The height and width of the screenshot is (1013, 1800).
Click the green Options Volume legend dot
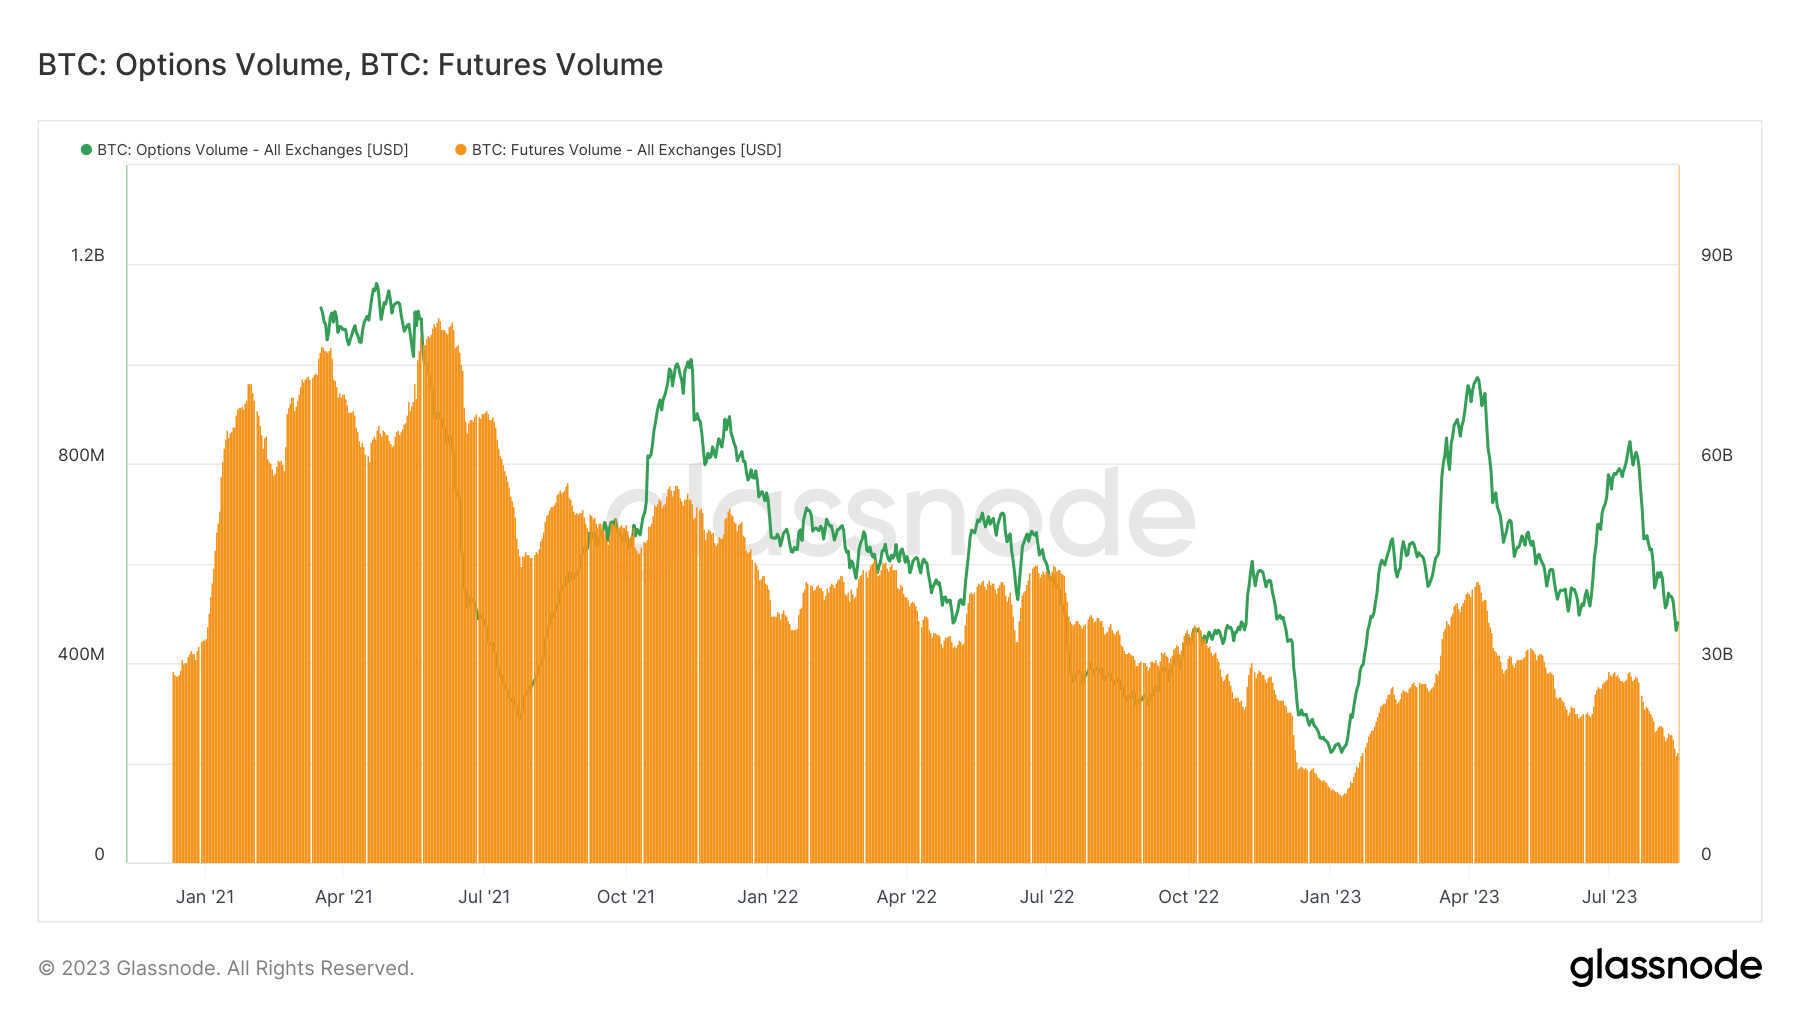coord(86,150)
